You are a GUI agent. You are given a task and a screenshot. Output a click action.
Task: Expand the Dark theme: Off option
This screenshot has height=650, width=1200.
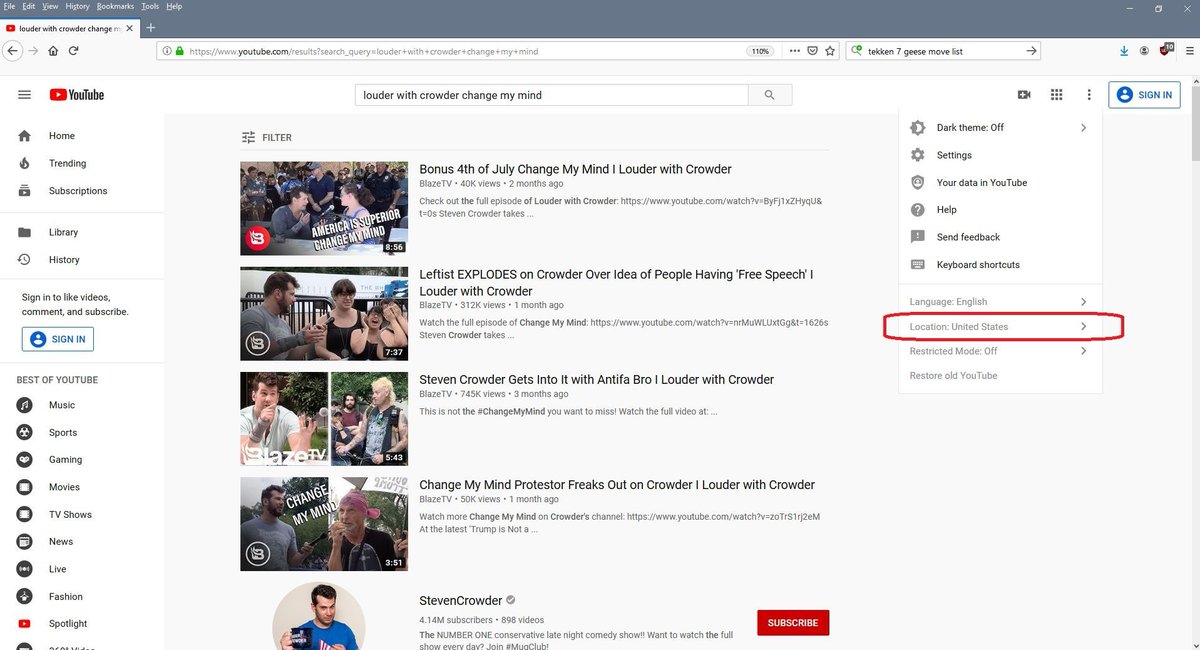(x=1000, y=128)
